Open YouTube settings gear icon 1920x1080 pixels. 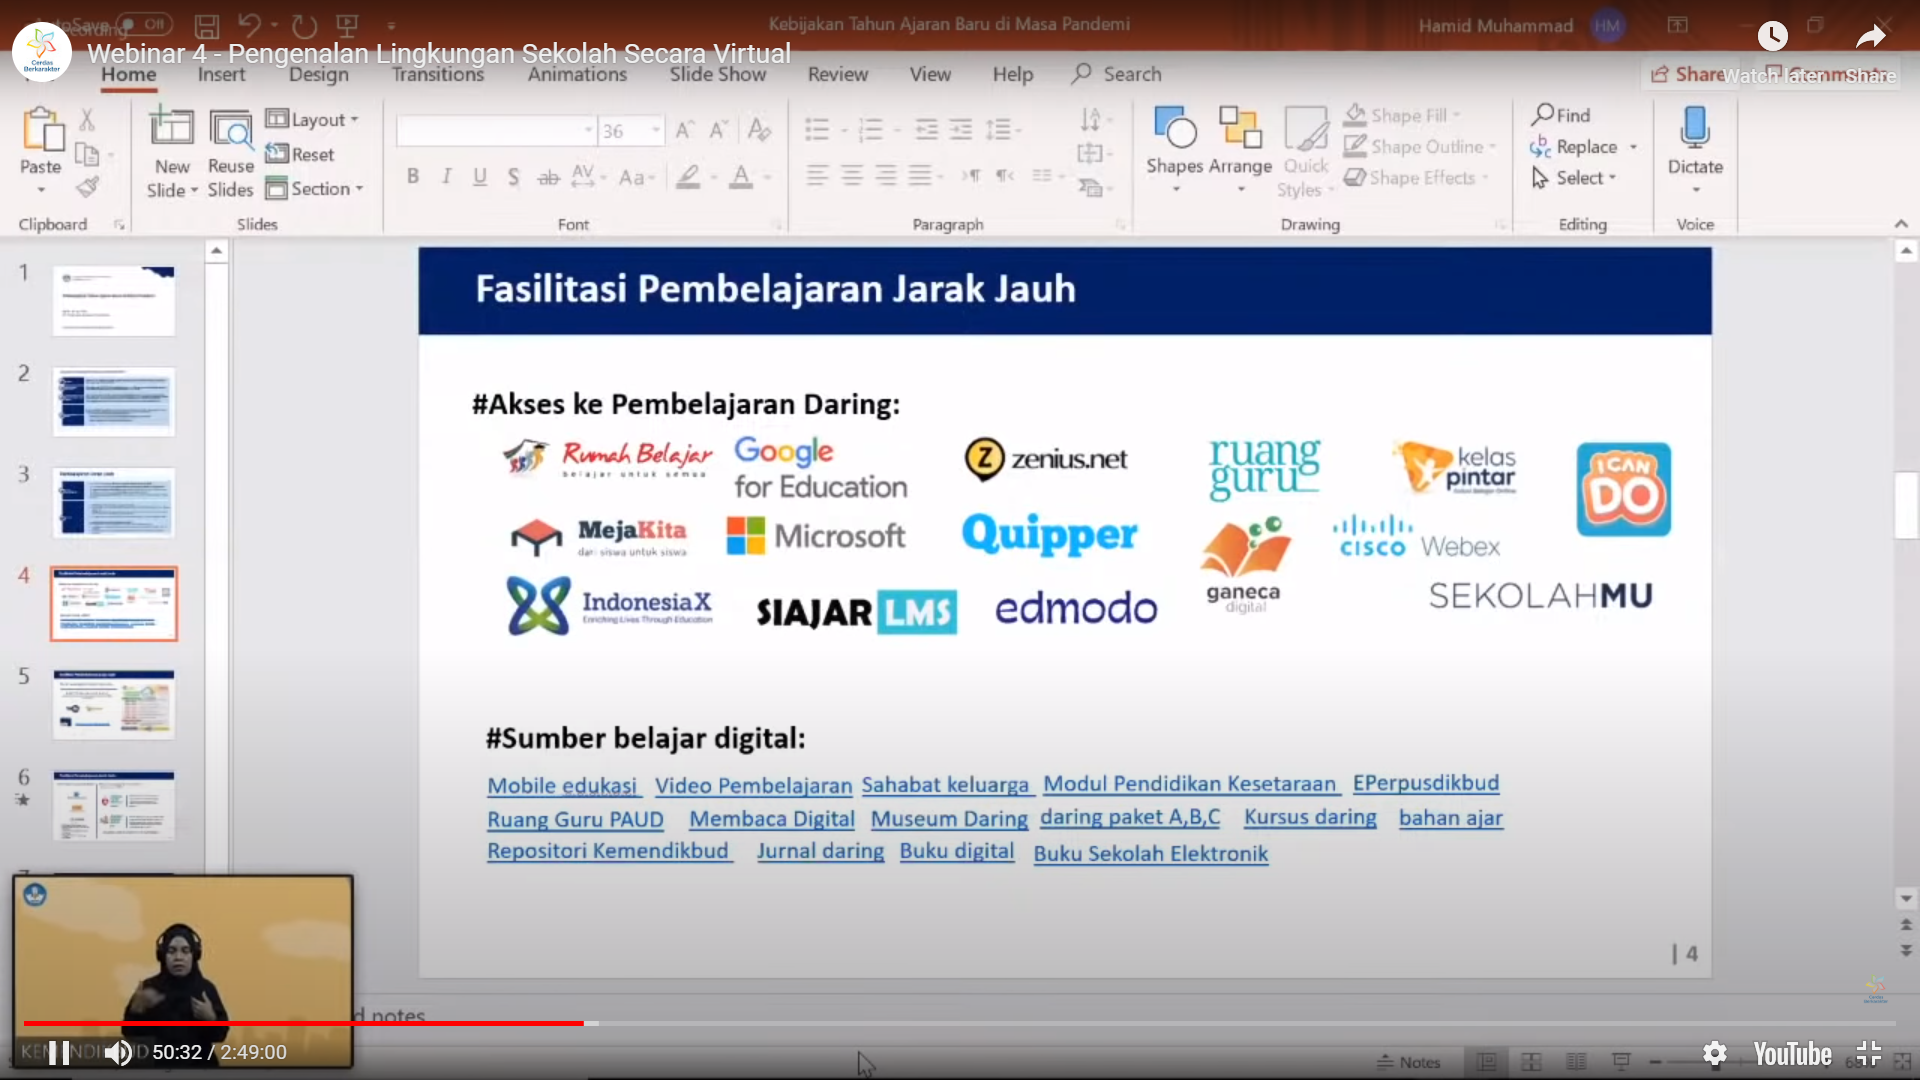(x=1714, y=1053)
